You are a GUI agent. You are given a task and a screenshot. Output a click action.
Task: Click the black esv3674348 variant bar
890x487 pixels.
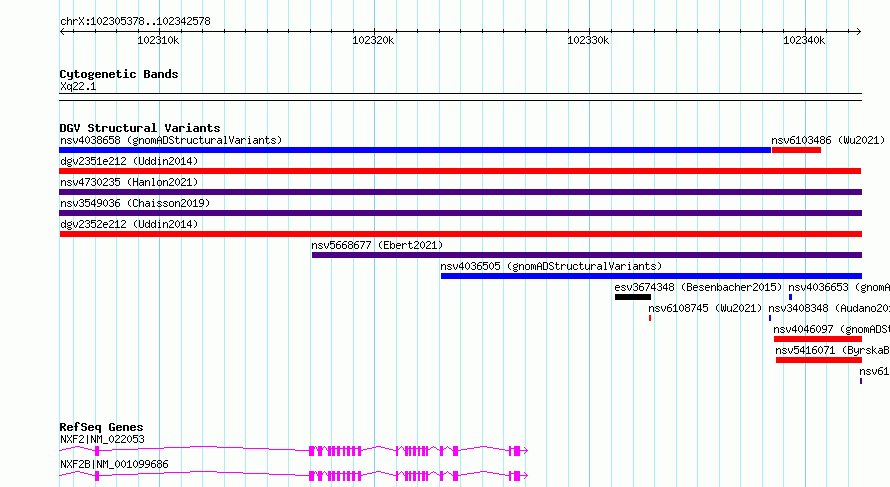[633, 297]
